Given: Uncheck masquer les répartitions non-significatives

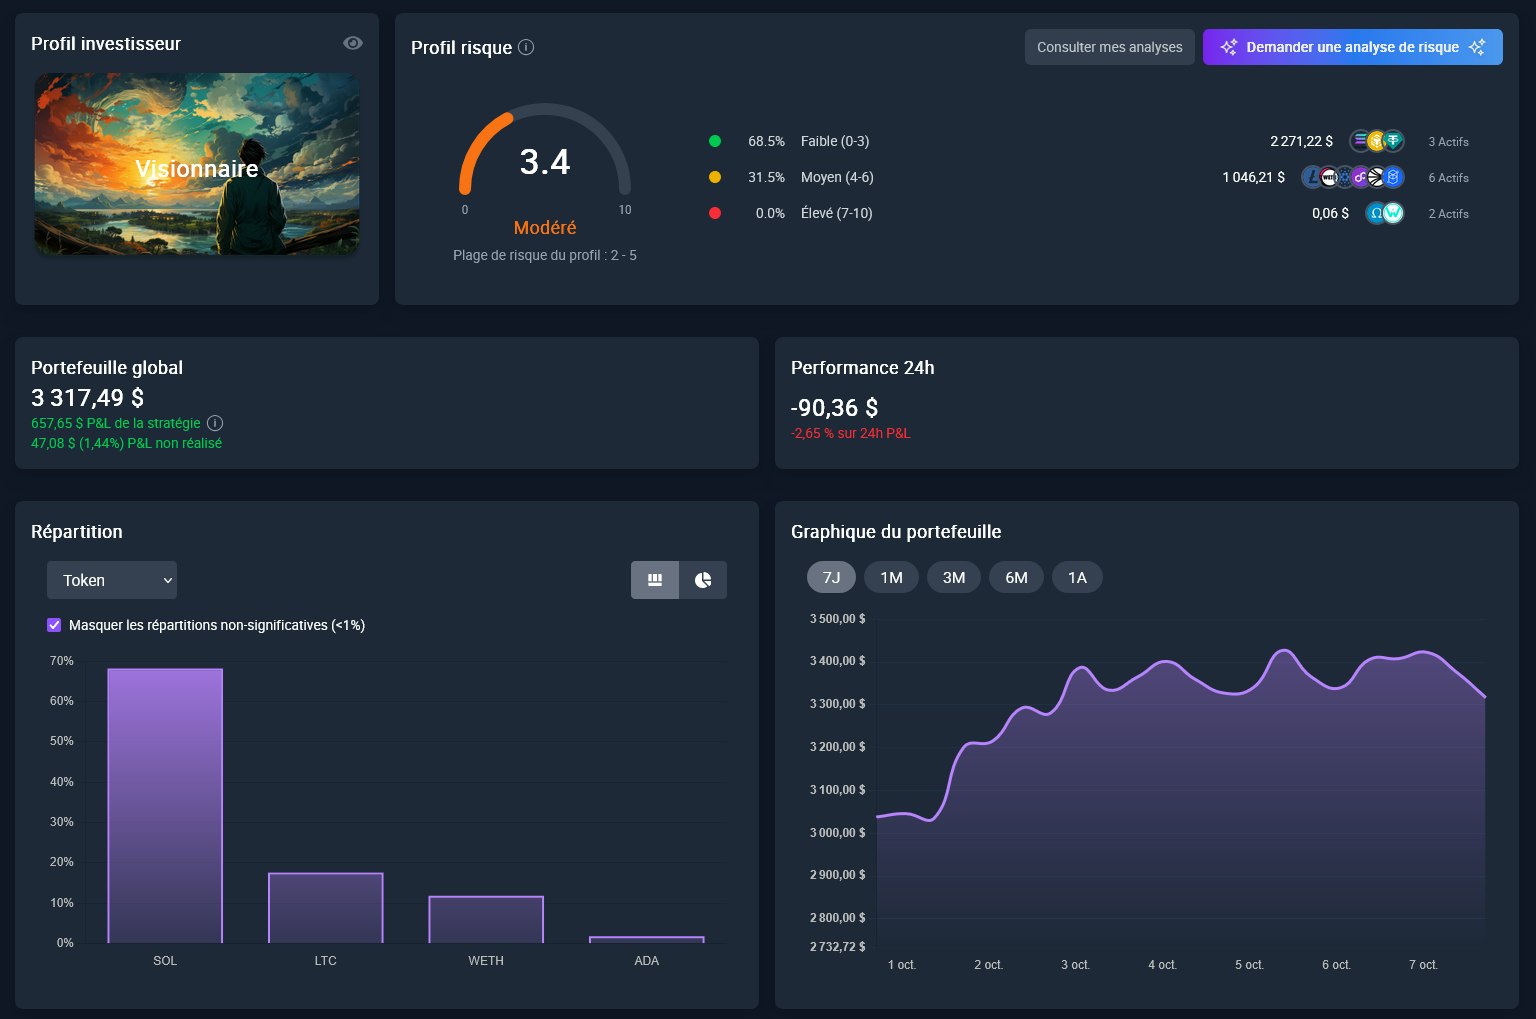Looking at the screenshot, I should coord(54,625).
